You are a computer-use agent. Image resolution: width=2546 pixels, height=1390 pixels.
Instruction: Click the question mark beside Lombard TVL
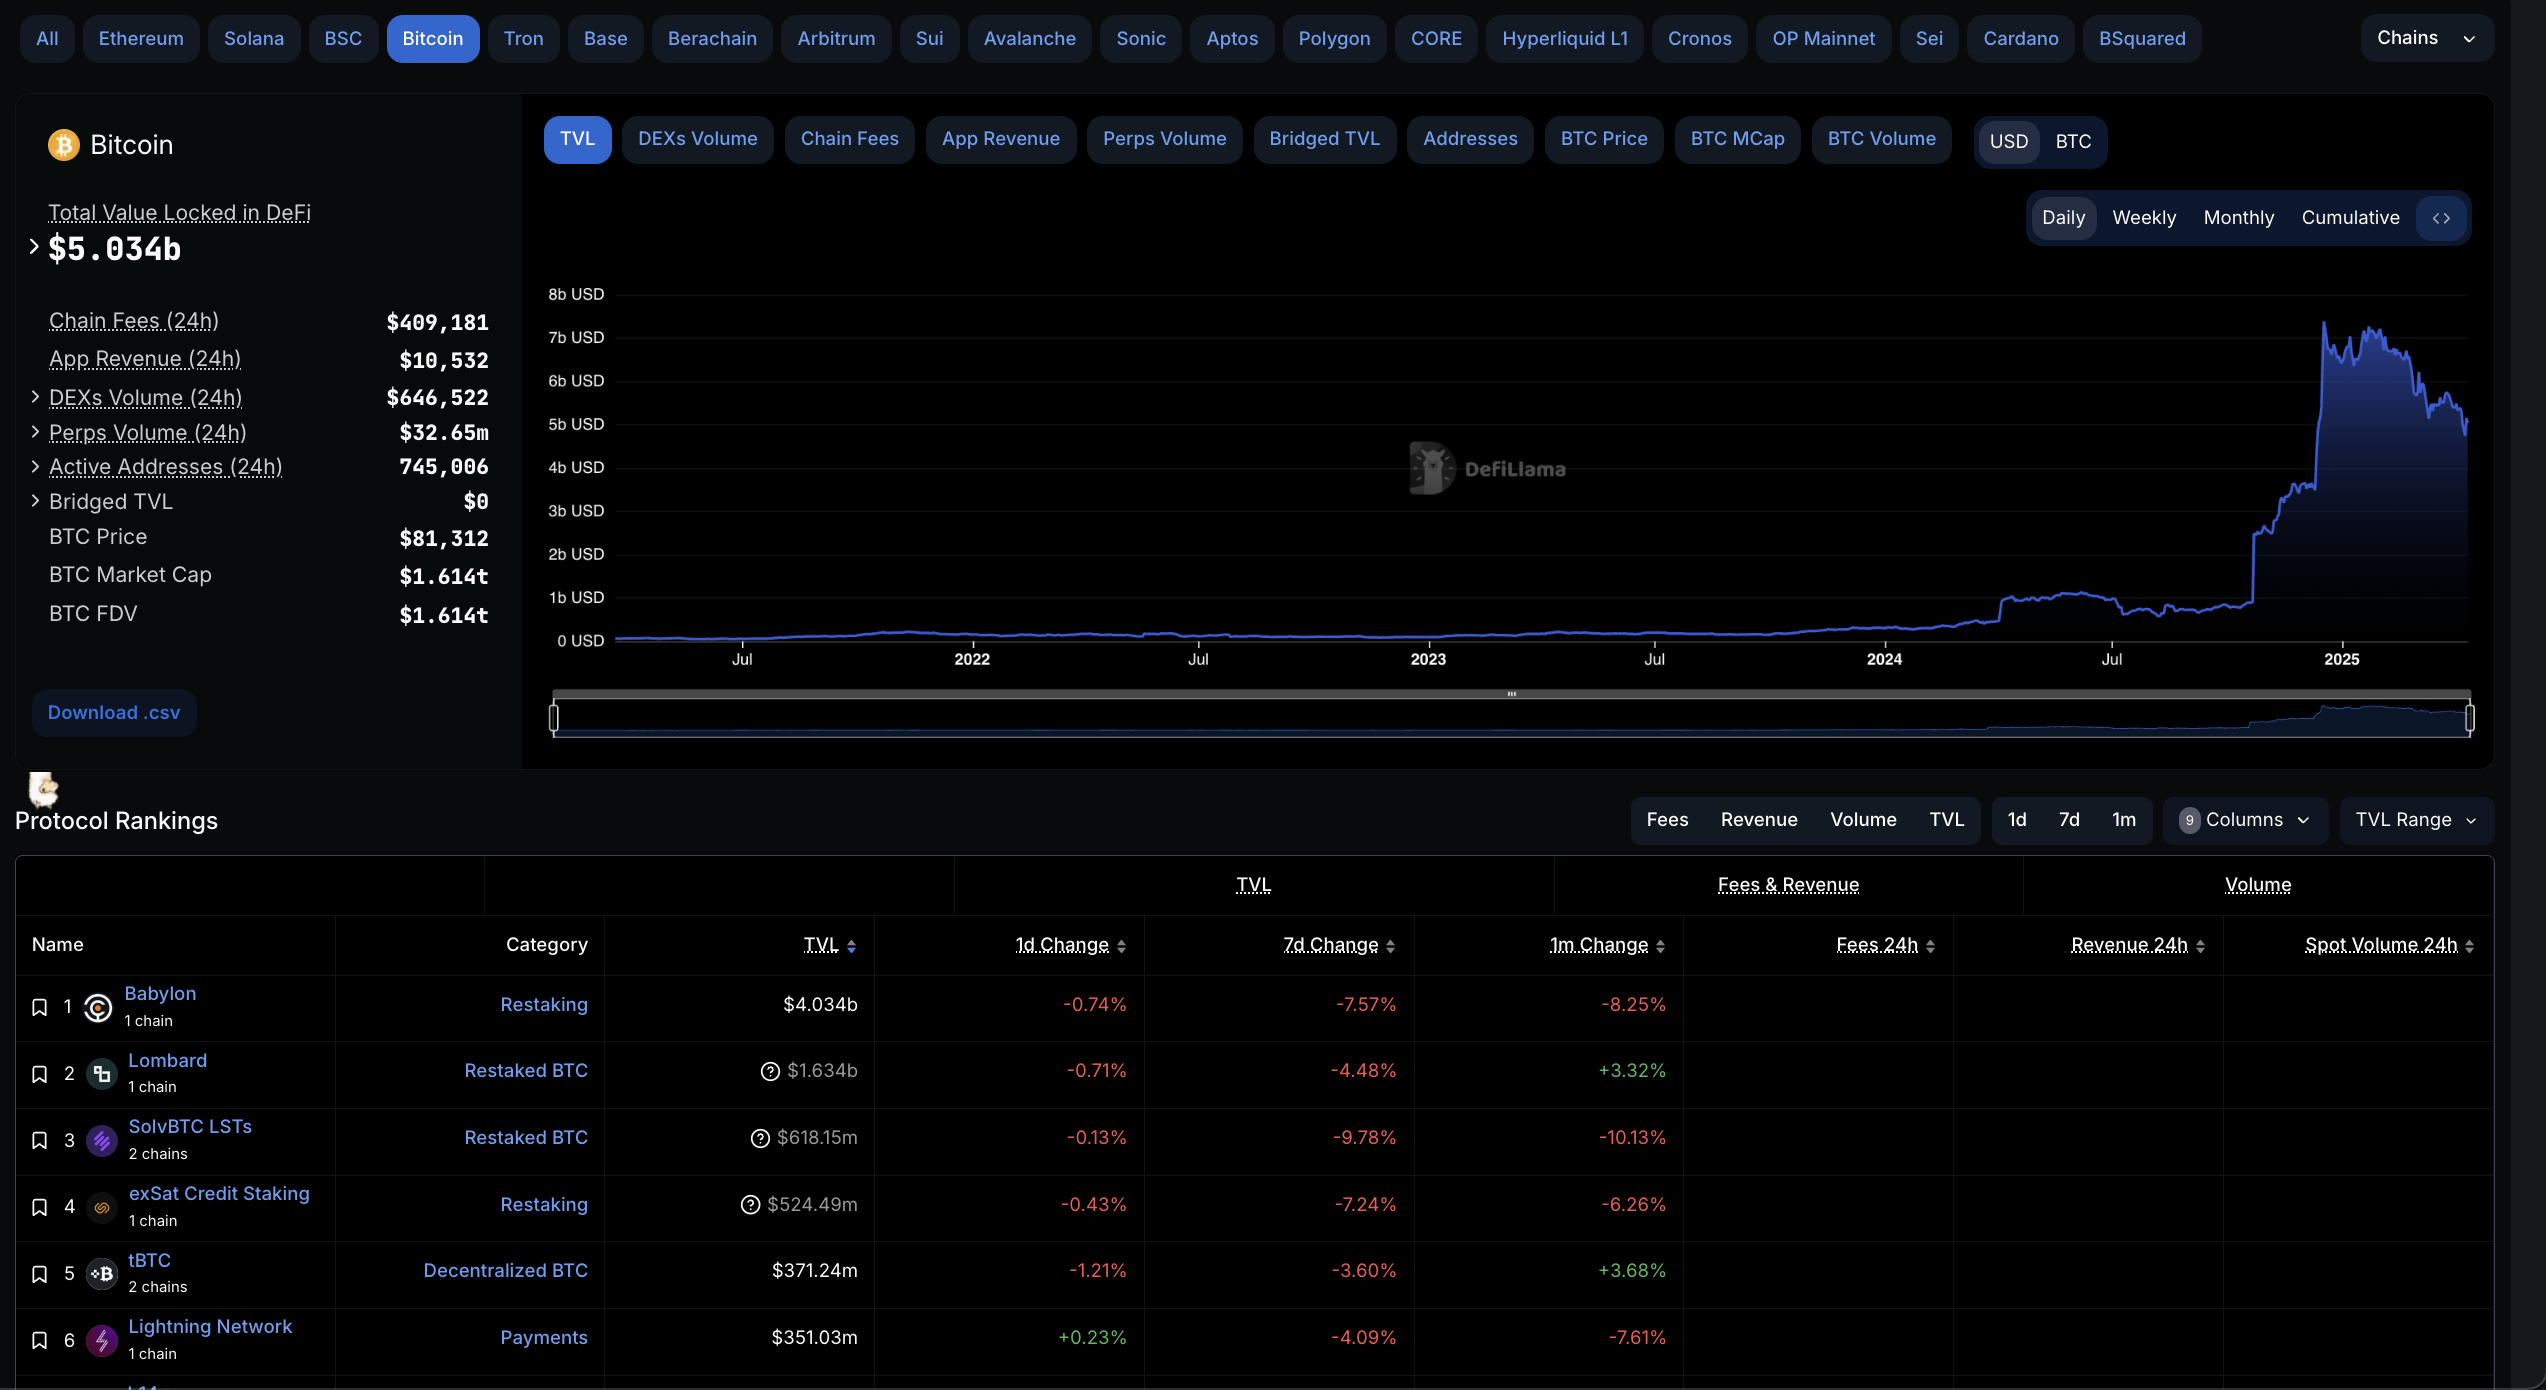770,1071
